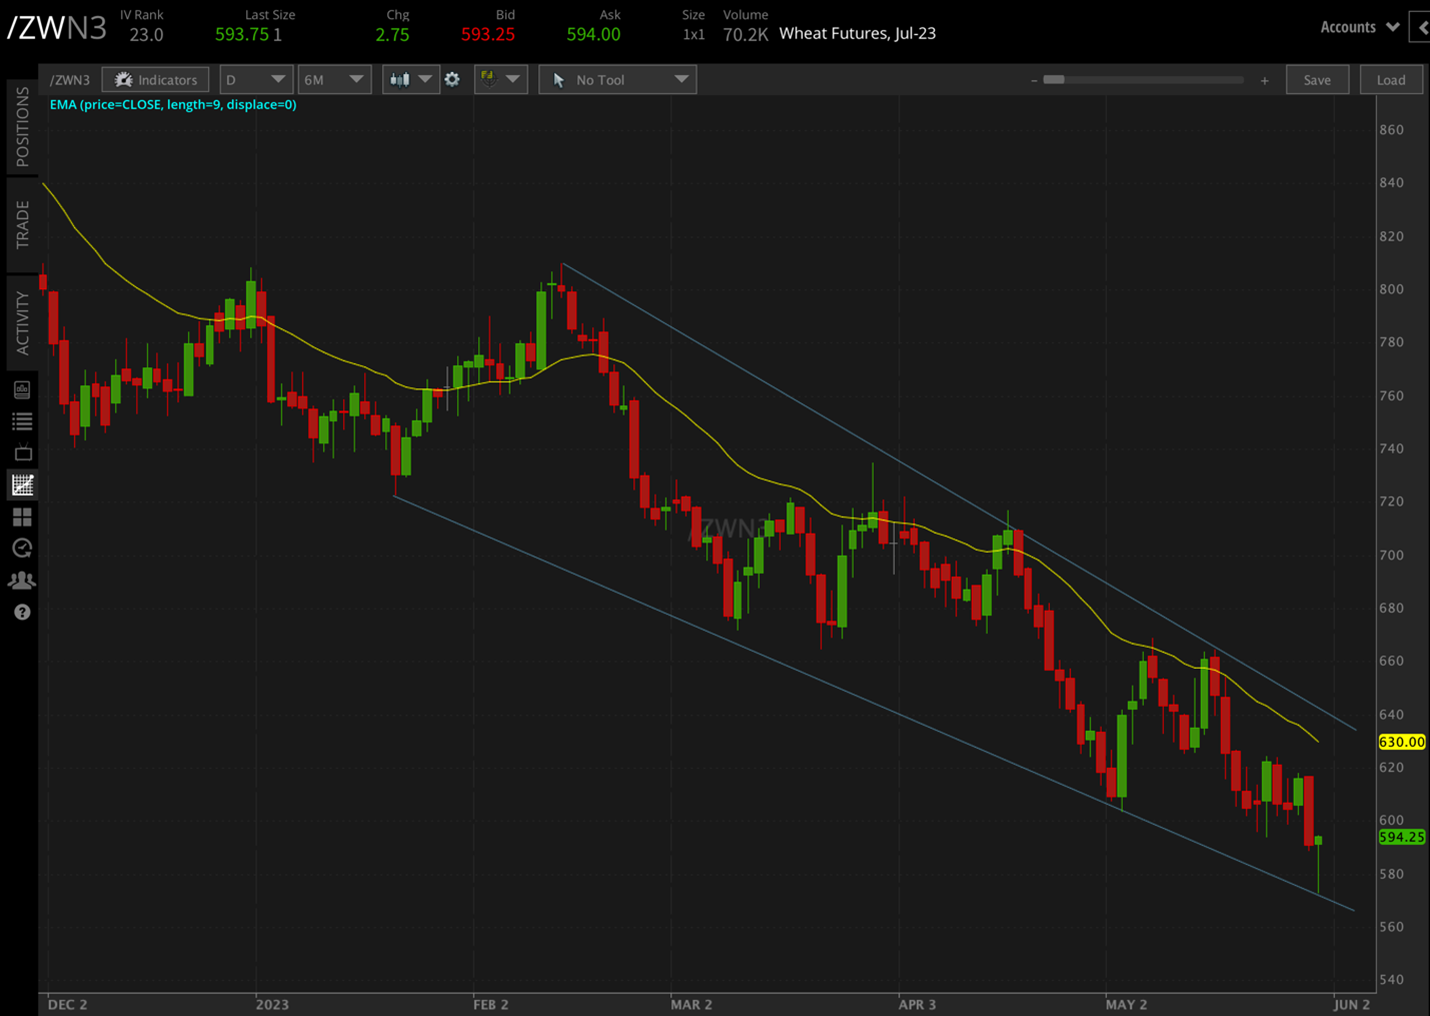
Task: Select the active chart icon in sidebar
Action: pos(22,485)
